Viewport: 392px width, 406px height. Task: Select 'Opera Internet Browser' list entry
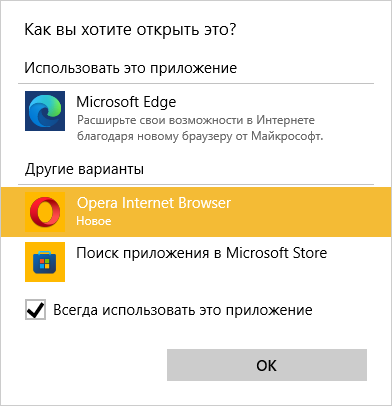coord(196,212)
